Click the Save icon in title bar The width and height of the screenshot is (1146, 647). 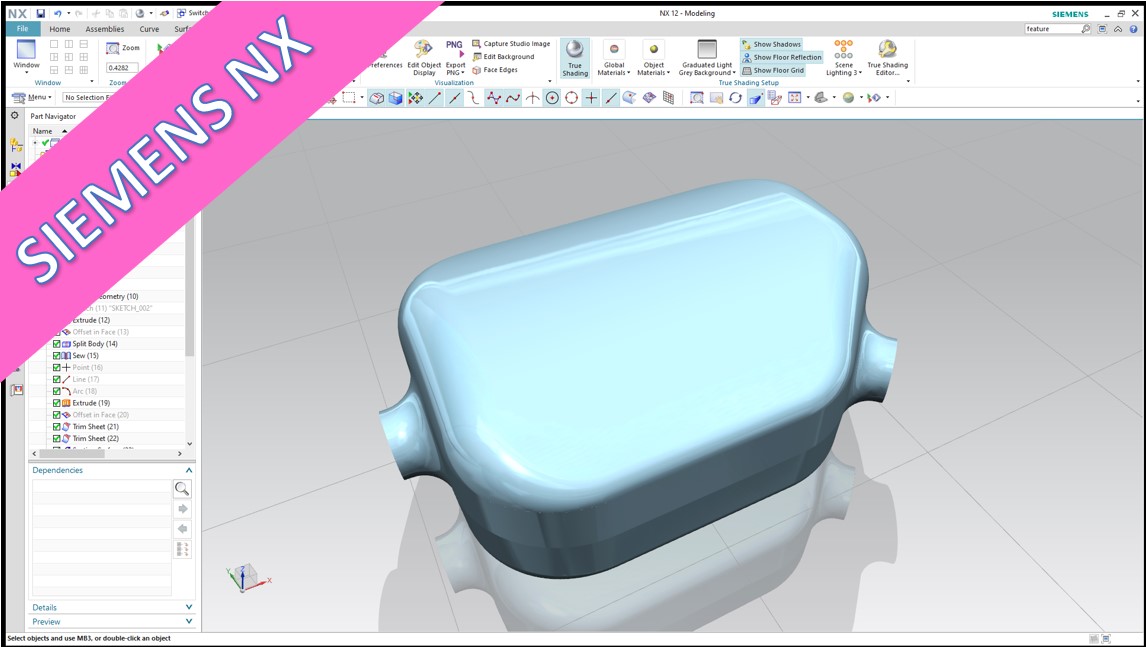(41, 13)
